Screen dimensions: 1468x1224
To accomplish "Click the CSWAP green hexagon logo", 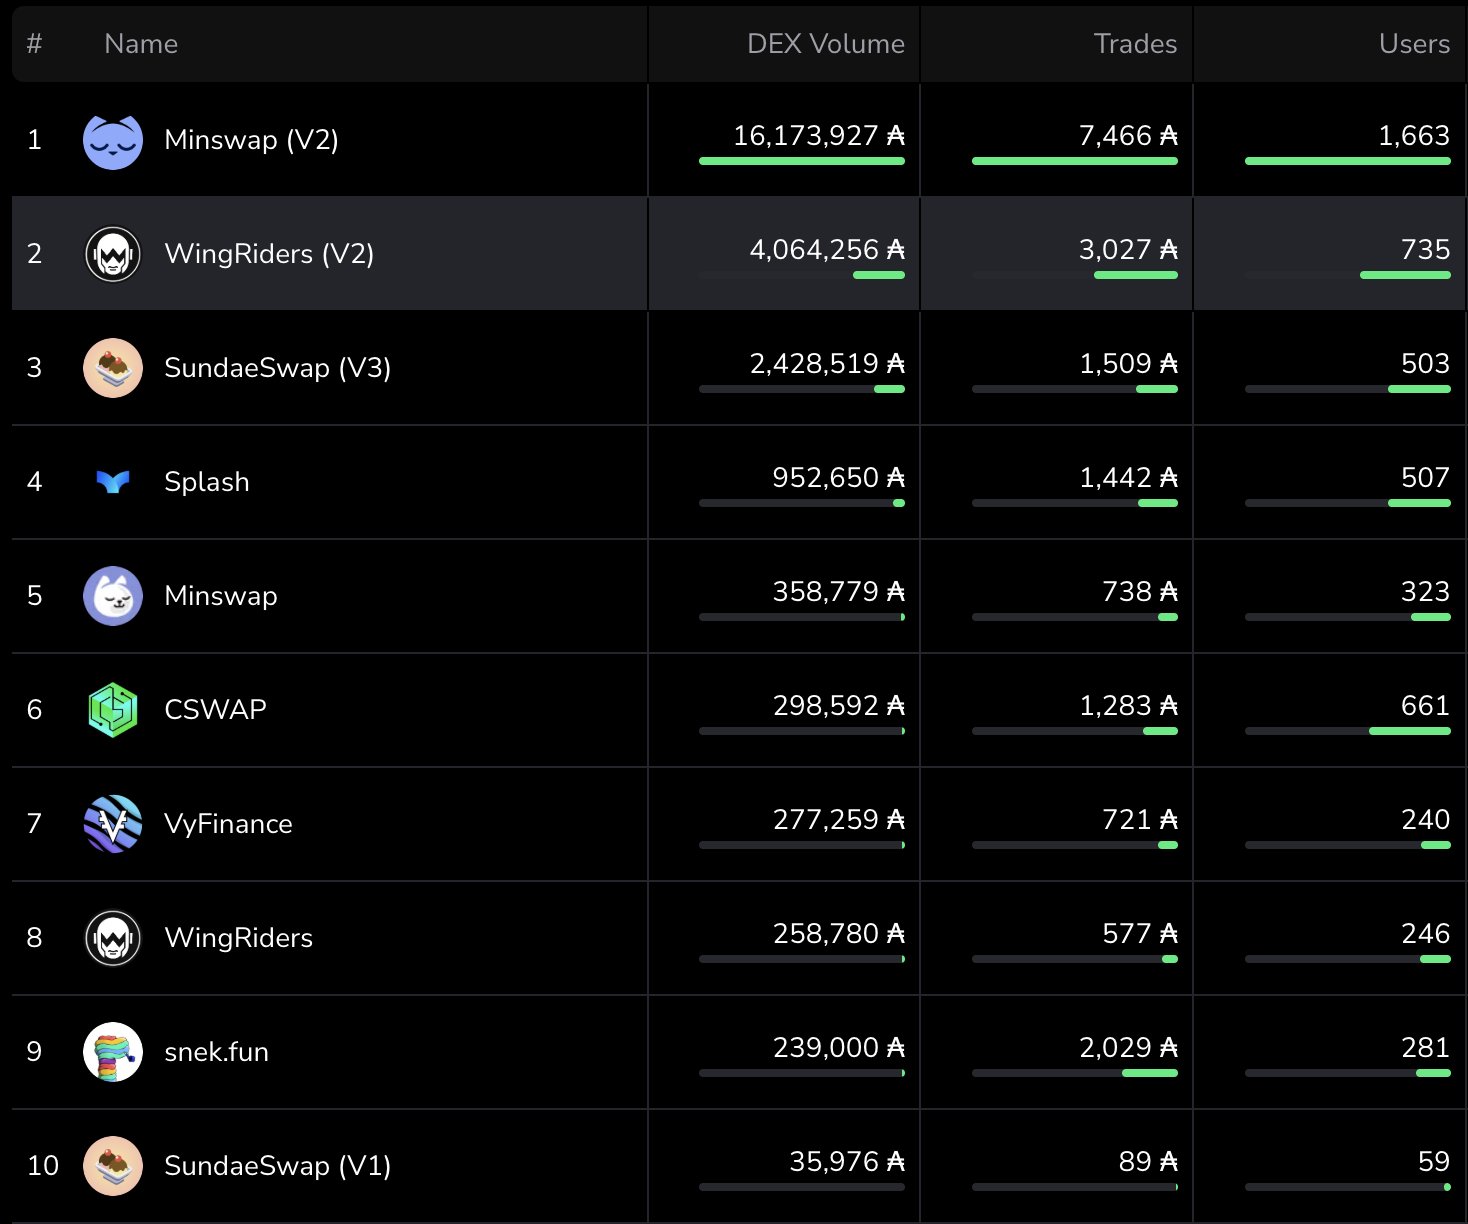I will tap(113, 710).
